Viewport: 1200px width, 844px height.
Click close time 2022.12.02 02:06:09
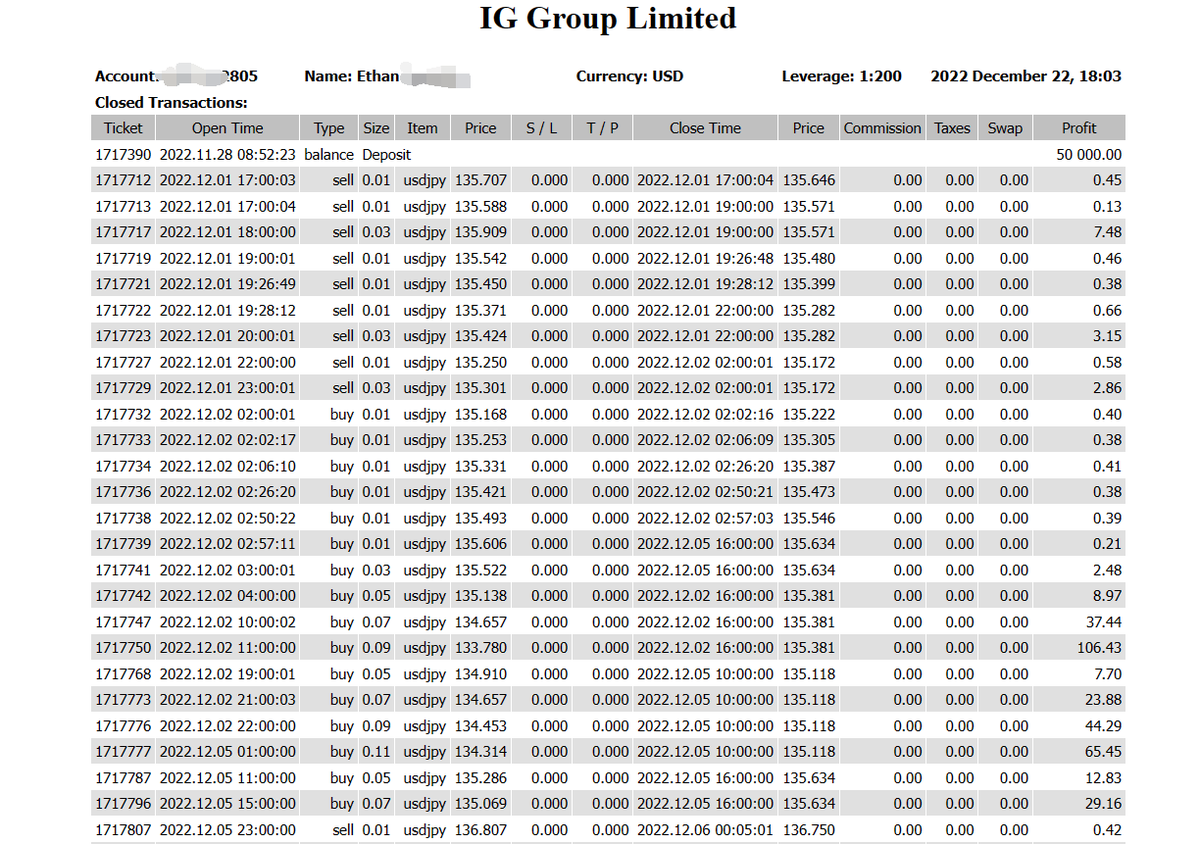pyautogui.click(x=705, y=440)
